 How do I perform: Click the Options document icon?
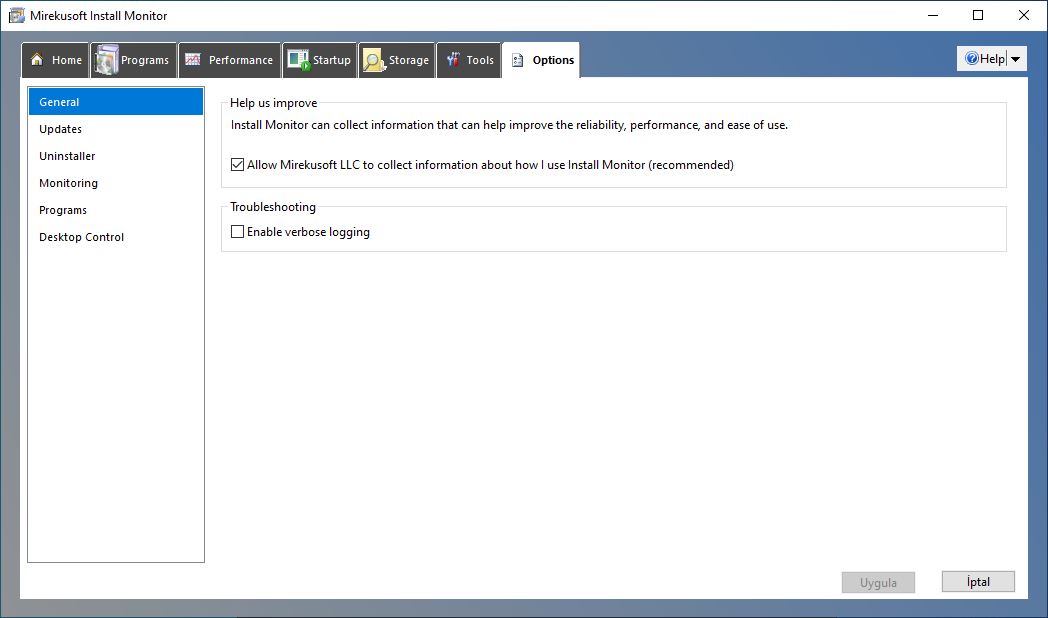[x=517, y=60]
